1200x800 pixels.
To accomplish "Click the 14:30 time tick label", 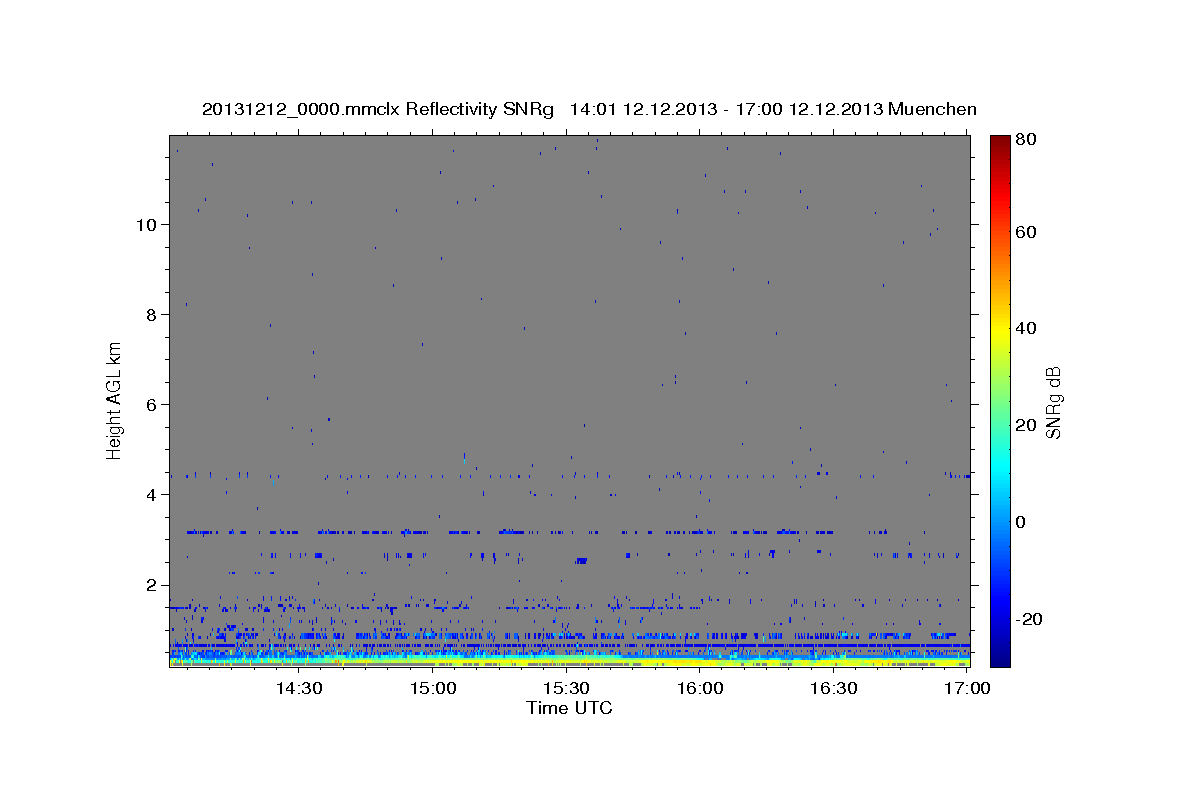I will point(298,688).
